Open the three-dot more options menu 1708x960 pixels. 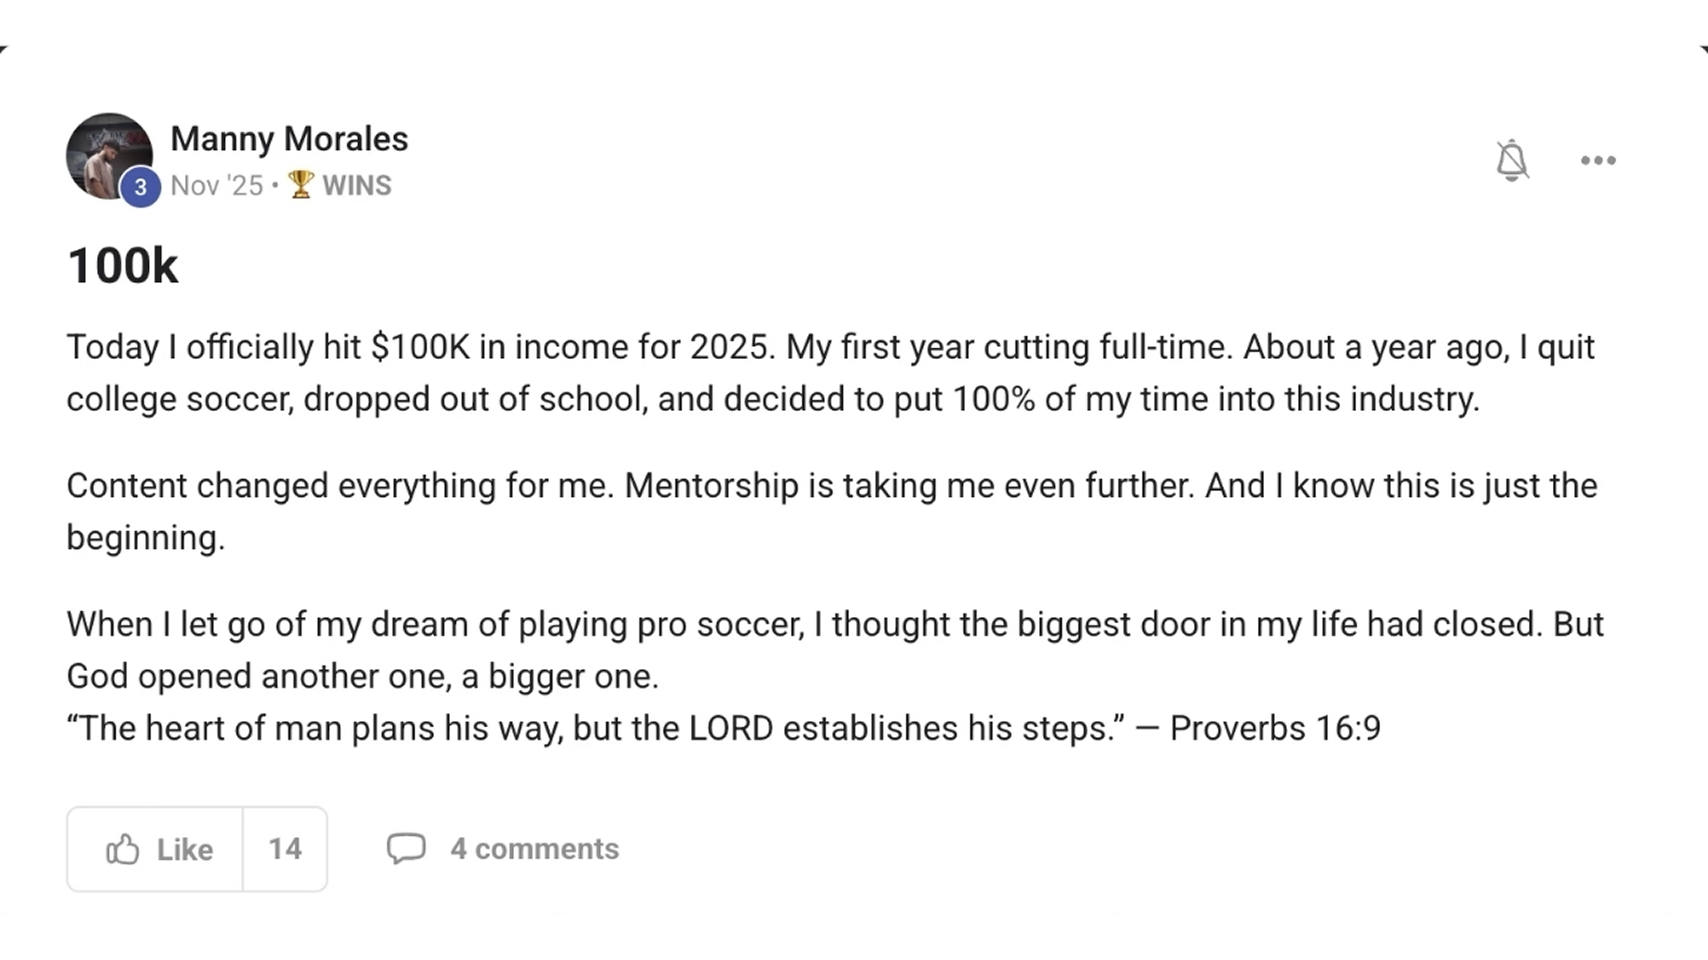(1598, 160)
